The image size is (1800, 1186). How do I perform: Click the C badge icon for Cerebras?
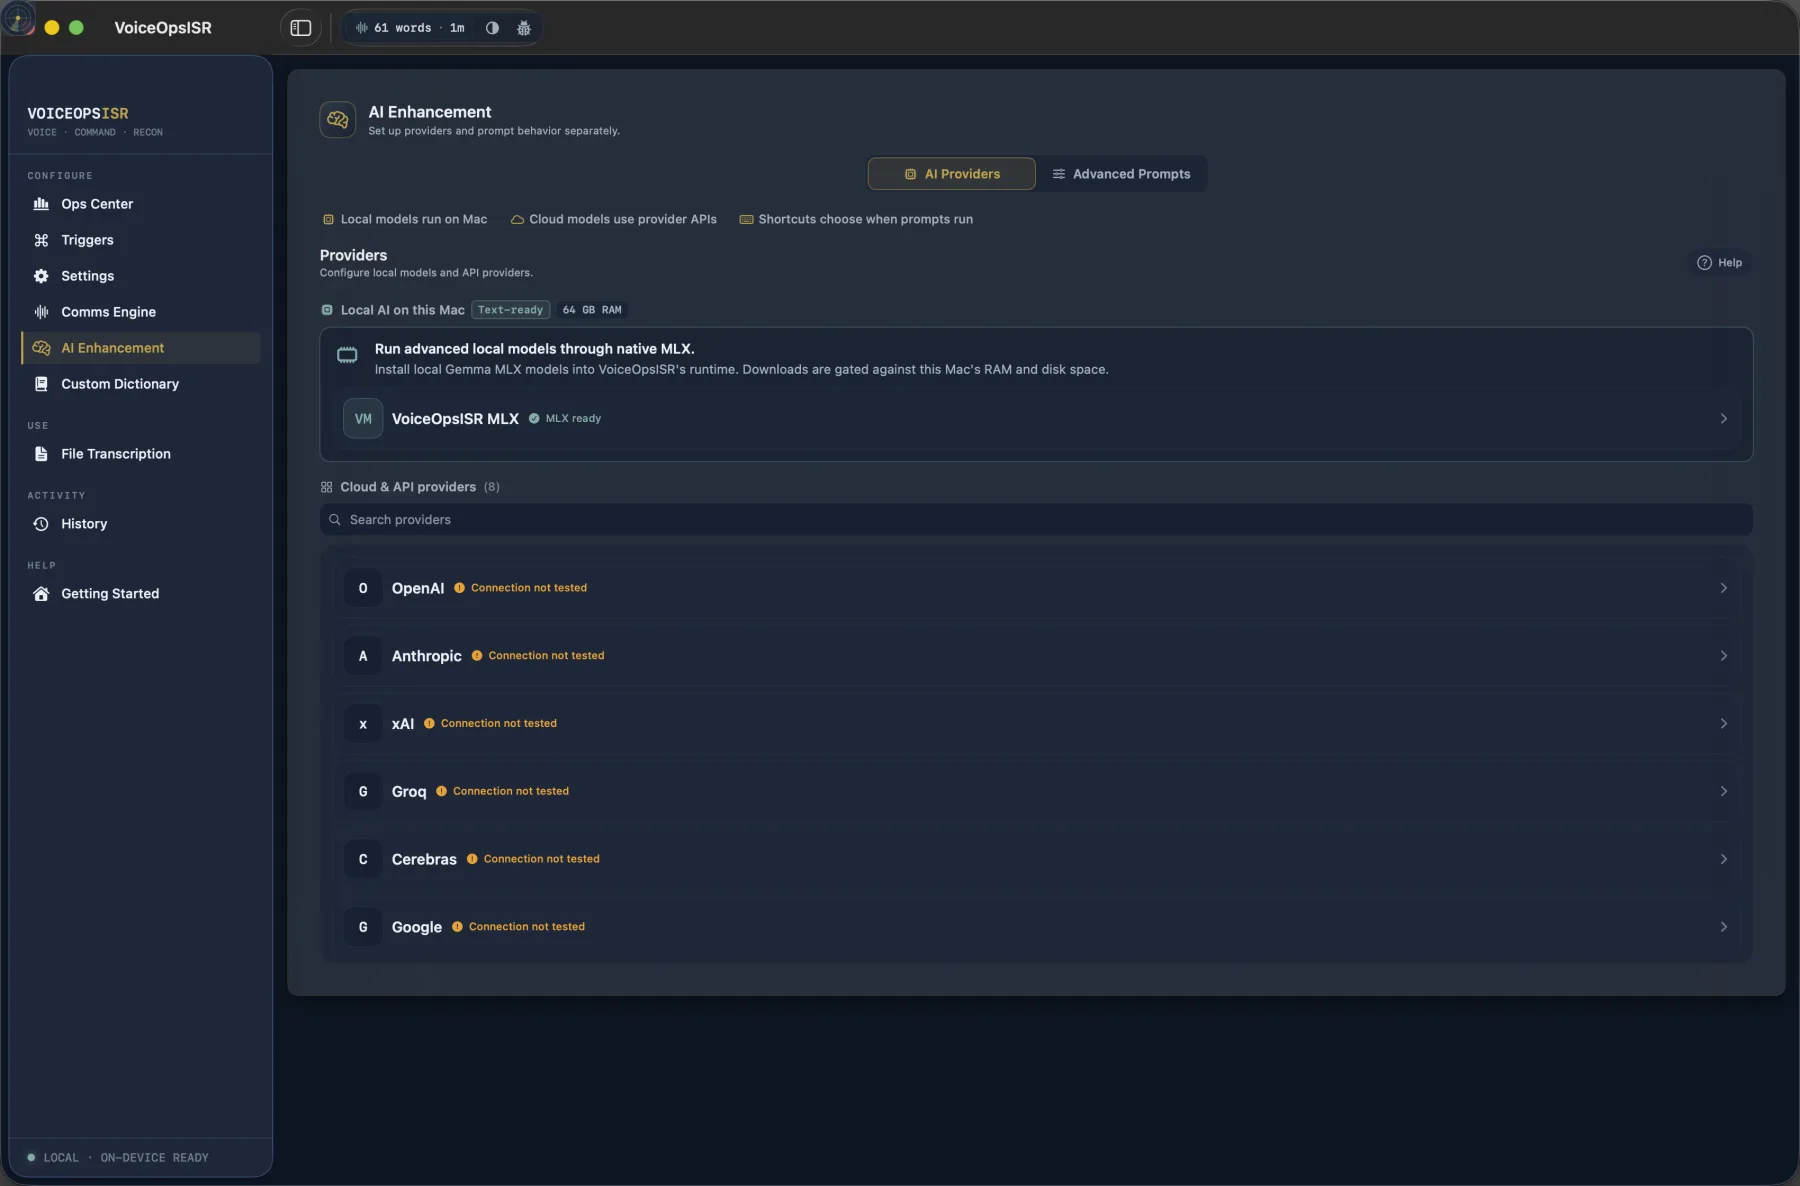(363, 859)
